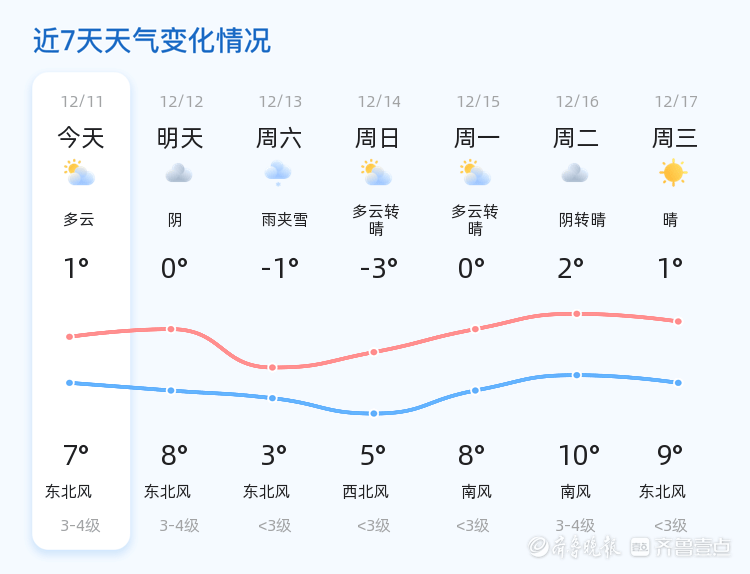The height and width of the screenshot is (574, 750).
Task: Click the sleet icon for 周六
Action: tap(278, 174)
